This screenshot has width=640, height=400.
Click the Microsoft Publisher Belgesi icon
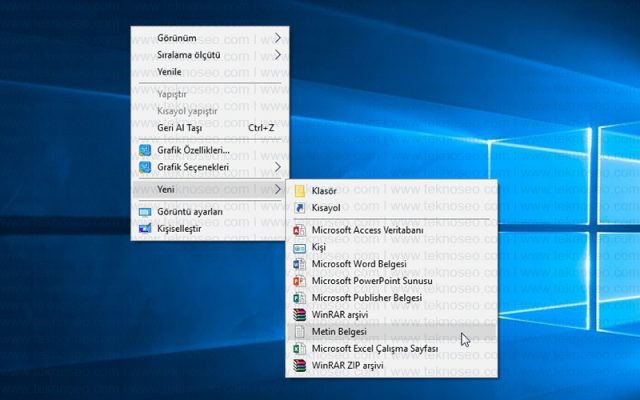click(x=300, y=298)
